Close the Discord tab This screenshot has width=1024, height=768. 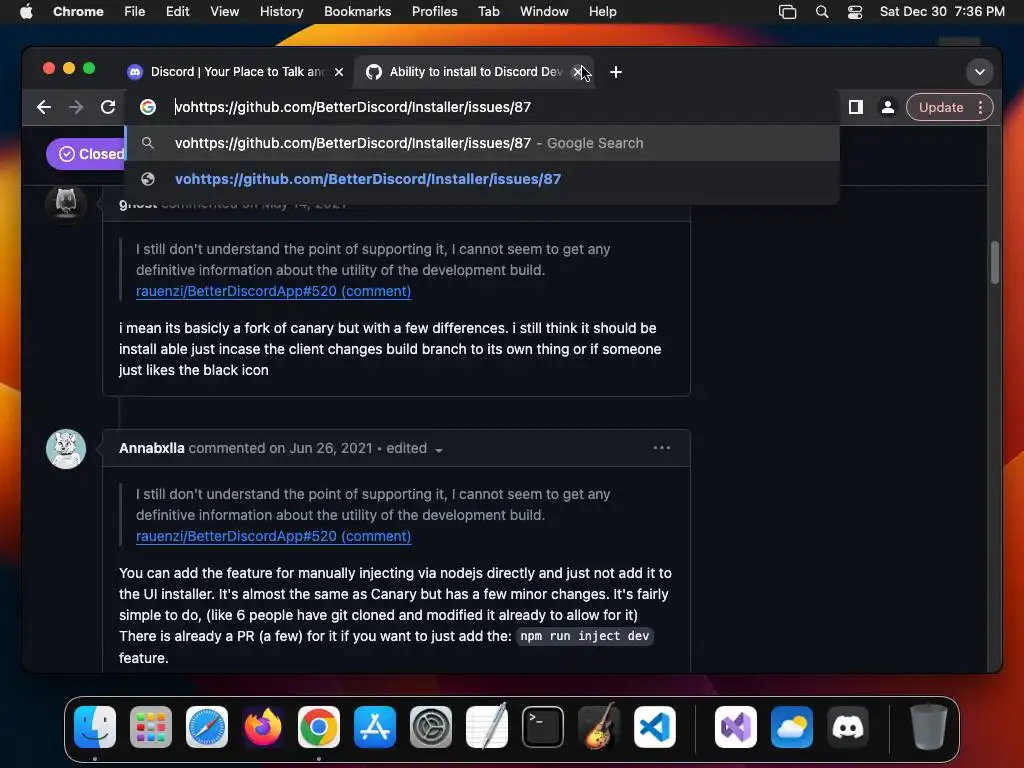(339, 72)
